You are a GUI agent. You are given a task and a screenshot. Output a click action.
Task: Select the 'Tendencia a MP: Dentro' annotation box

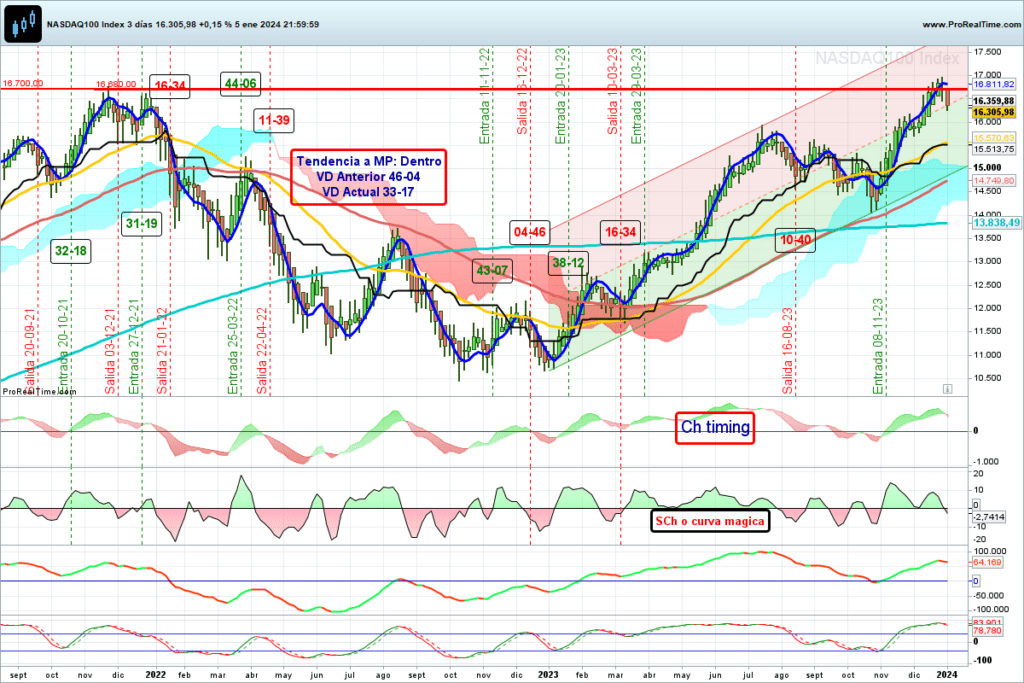point(368,176)
